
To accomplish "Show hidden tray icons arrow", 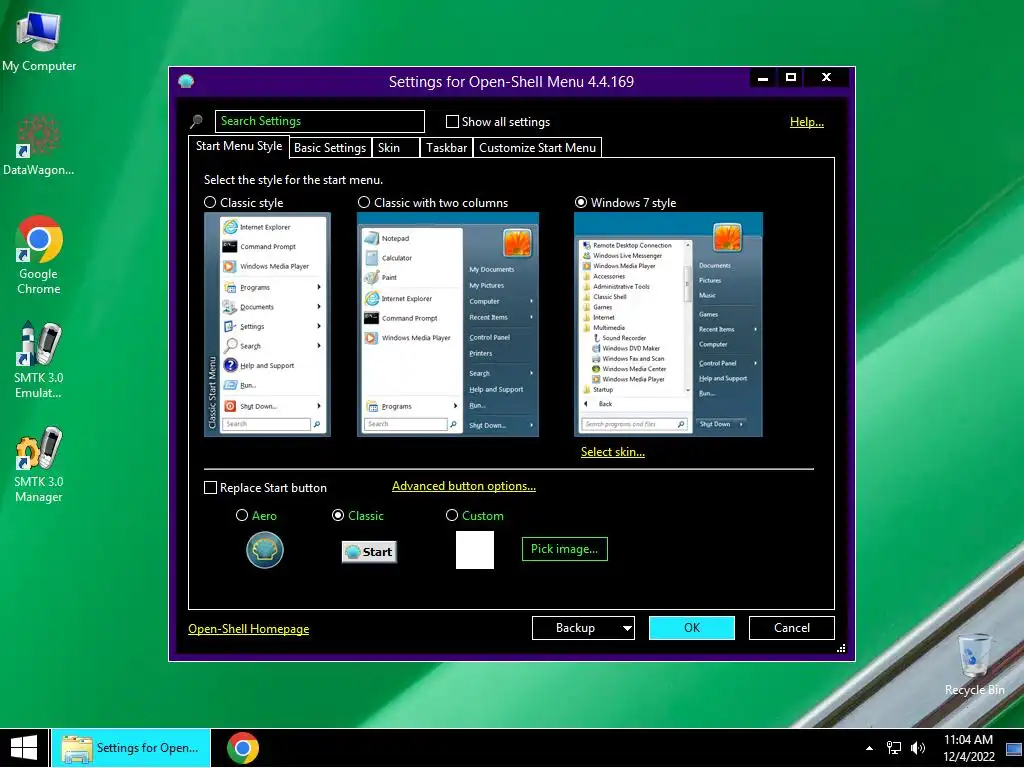I will (869, 748).
